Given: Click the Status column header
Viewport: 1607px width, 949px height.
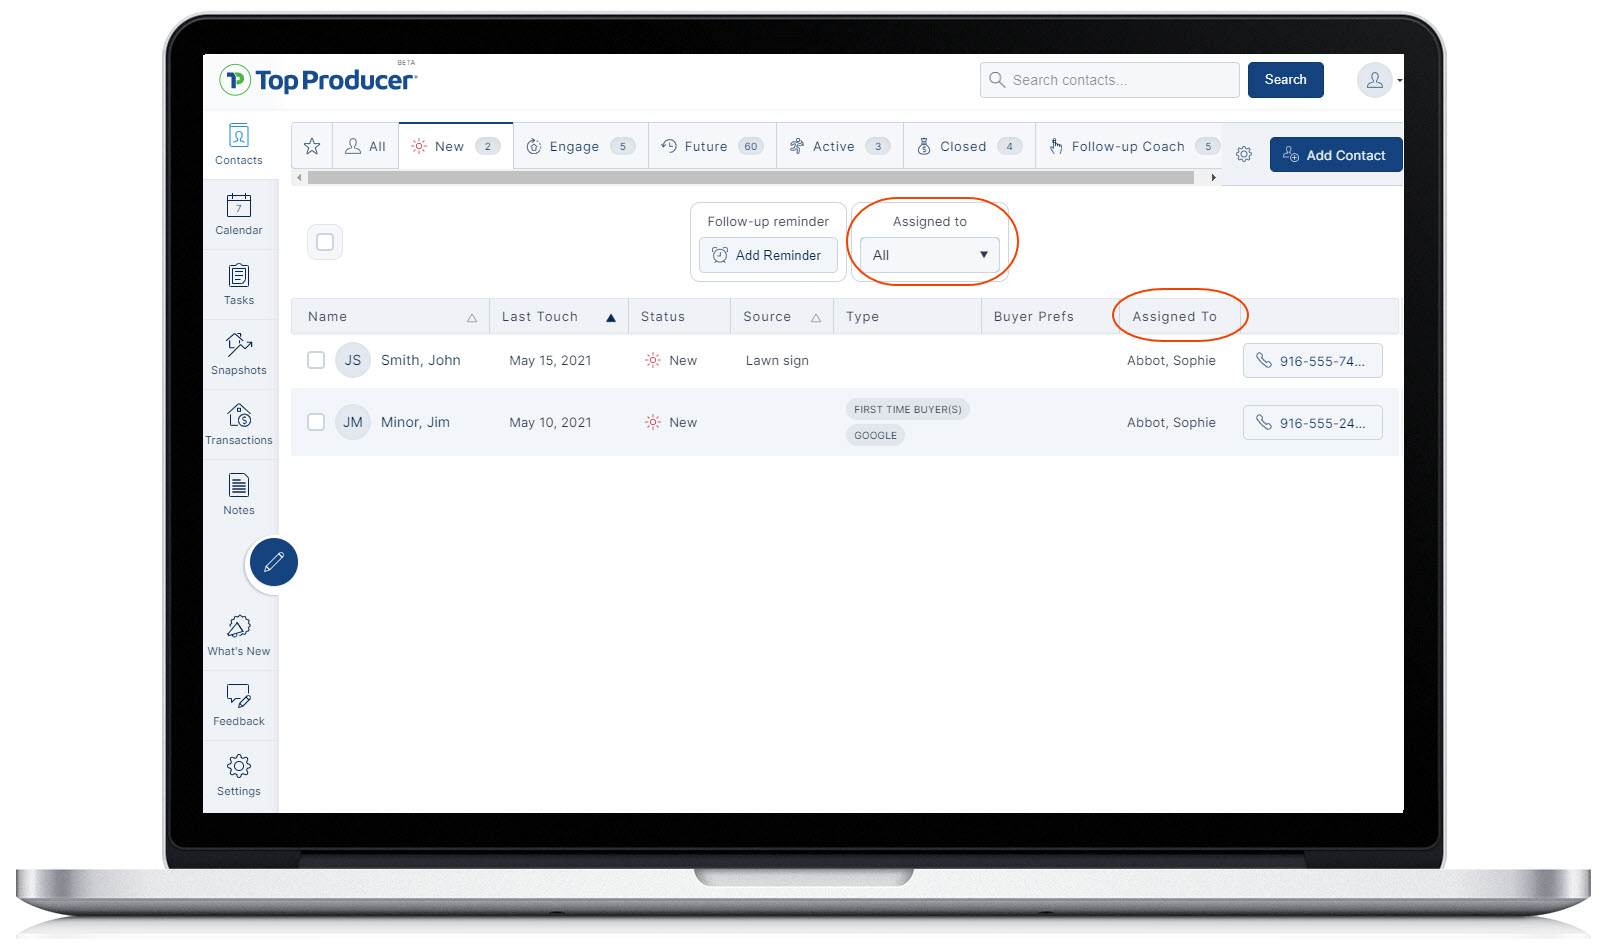Looking at the screenshot, I should pyautogui.click(x=663, y=317).
